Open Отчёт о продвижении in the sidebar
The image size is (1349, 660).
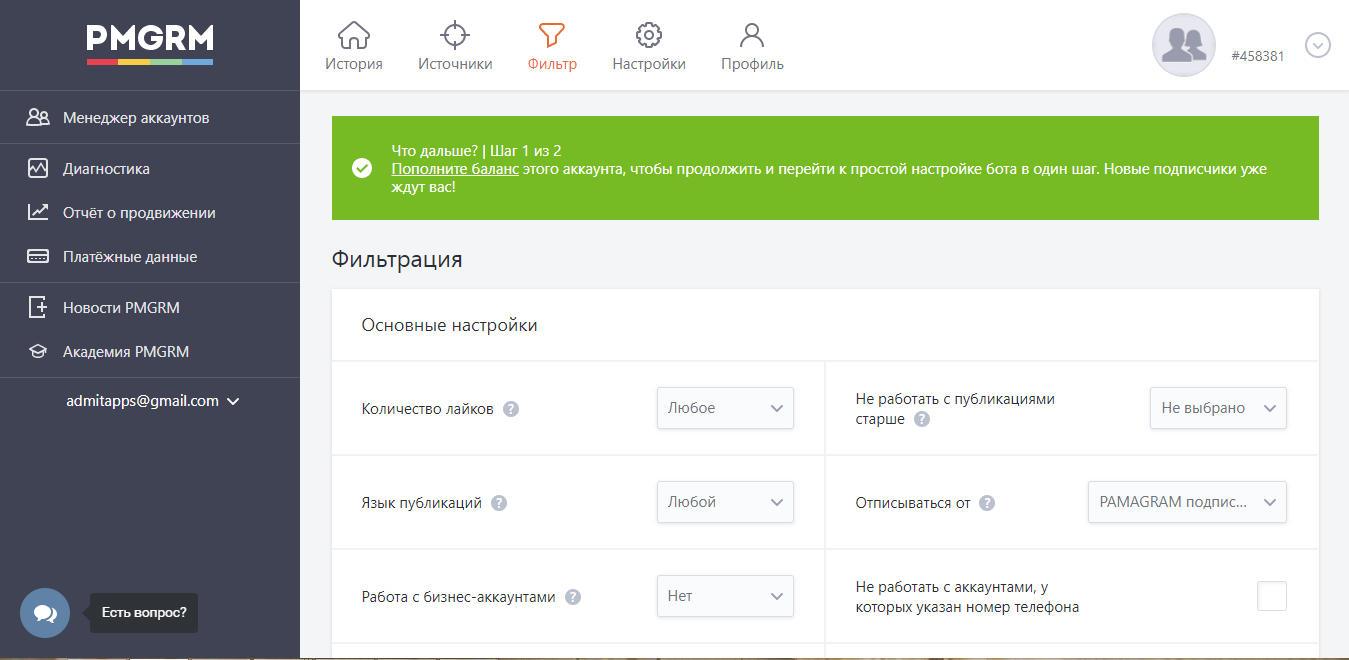pos(139,213)
